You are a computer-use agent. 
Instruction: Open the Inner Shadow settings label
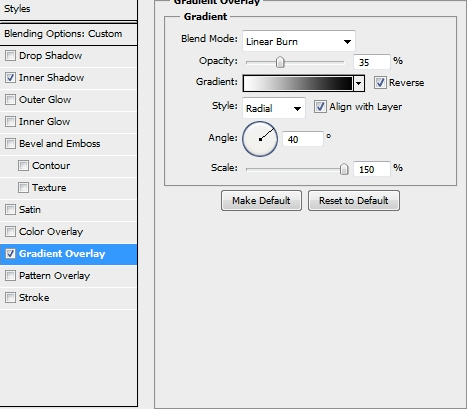coord(51,78)
